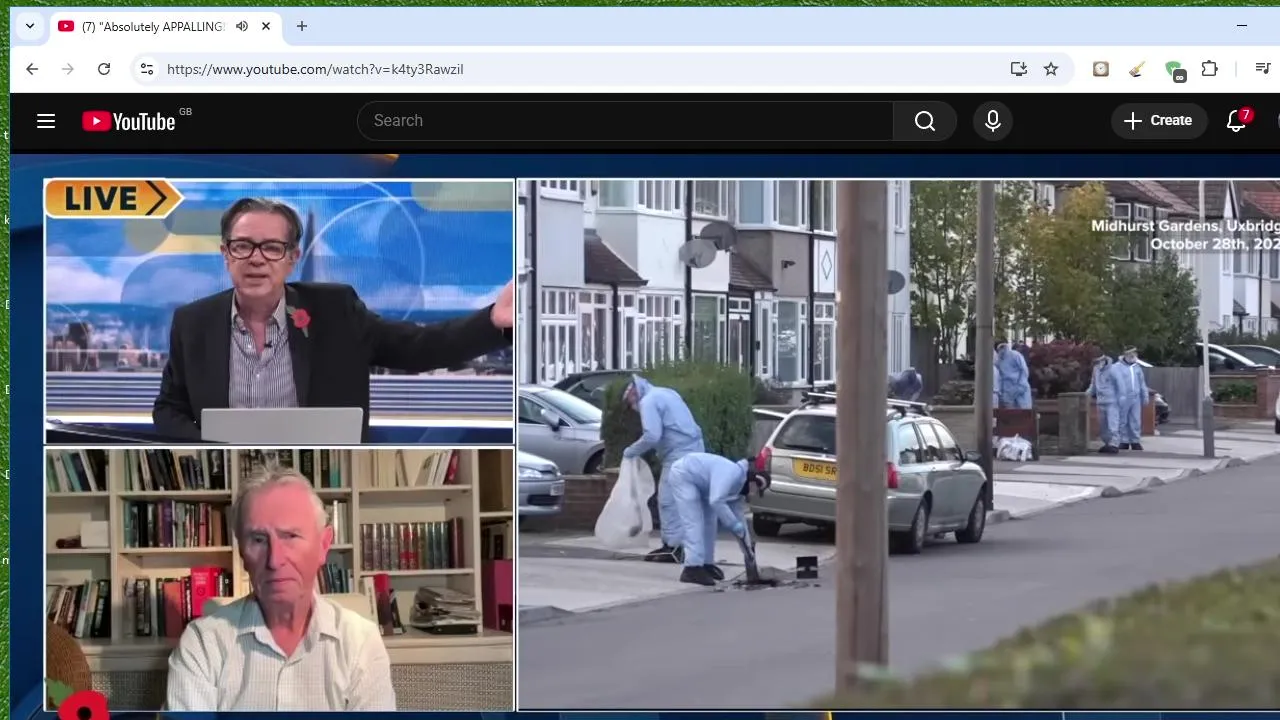The image size is (1280, 720).
Task: Bookmark this page with star icon
Action: click(1051, 69)
